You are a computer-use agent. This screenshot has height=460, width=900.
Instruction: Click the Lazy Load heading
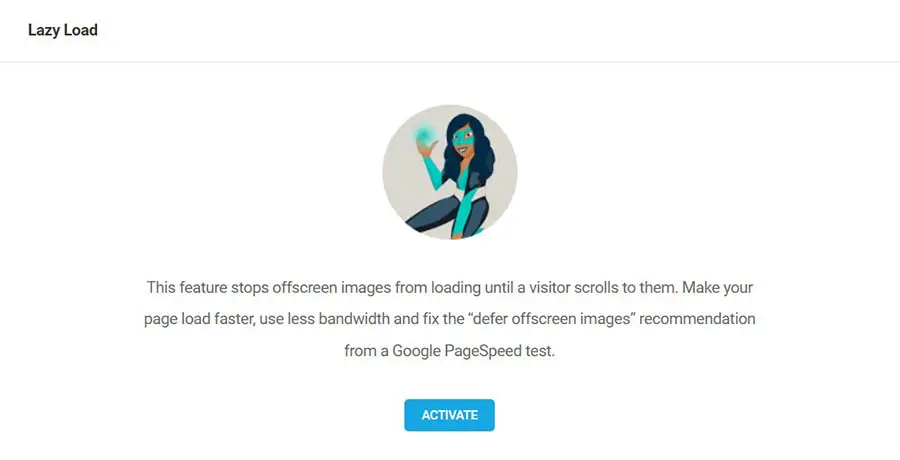click(x=62, y=30)
